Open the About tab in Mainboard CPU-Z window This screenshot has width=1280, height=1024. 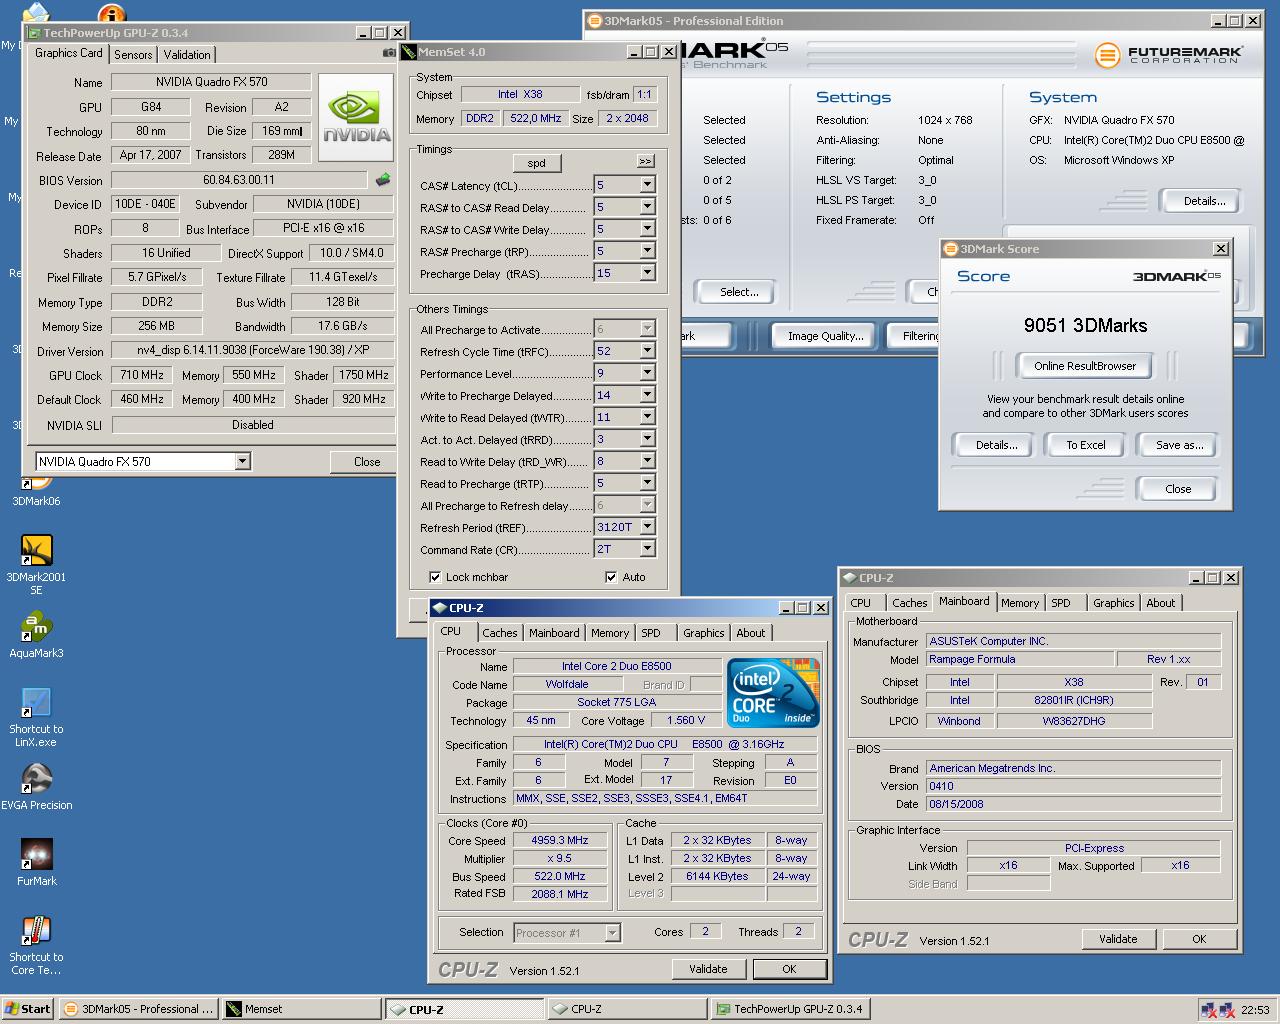pos(1161,603)
